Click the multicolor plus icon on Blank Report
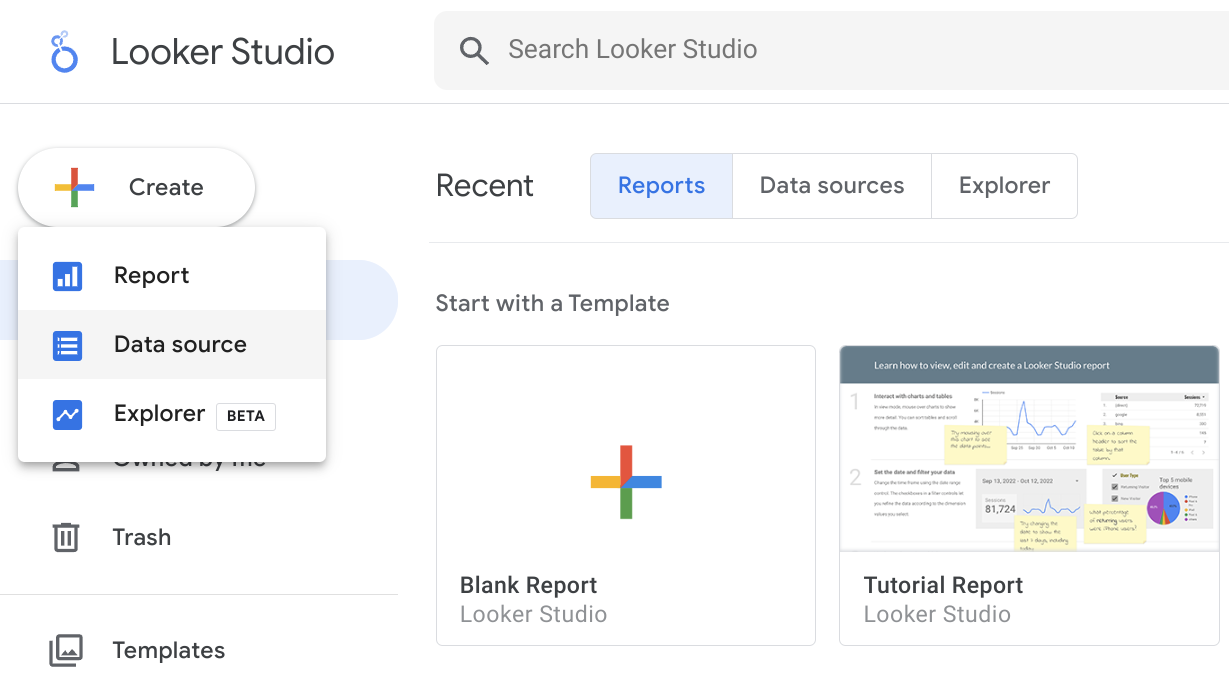The width and height of the screenshot is (1229, 683). pos(625,481)
